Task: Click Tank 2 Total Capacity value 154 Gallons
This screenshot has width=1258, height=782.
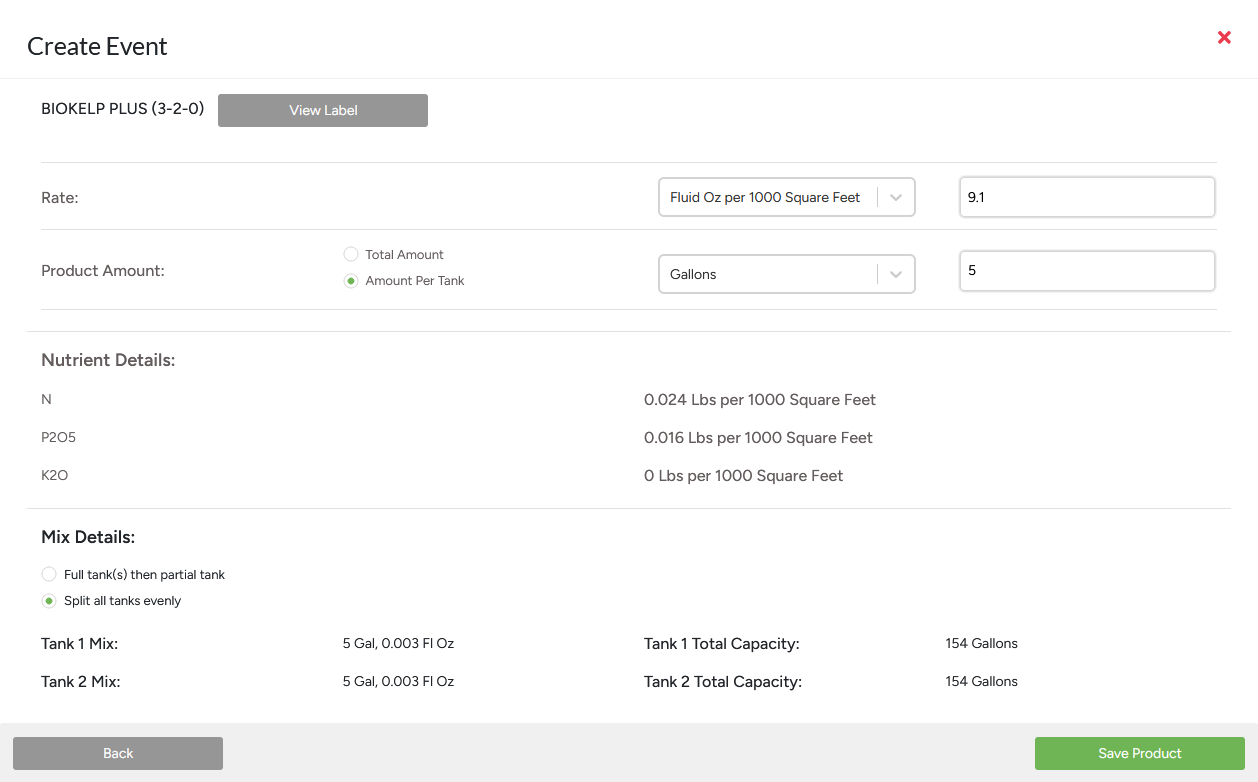Action: pyautogui.click(x=981, y=682)
